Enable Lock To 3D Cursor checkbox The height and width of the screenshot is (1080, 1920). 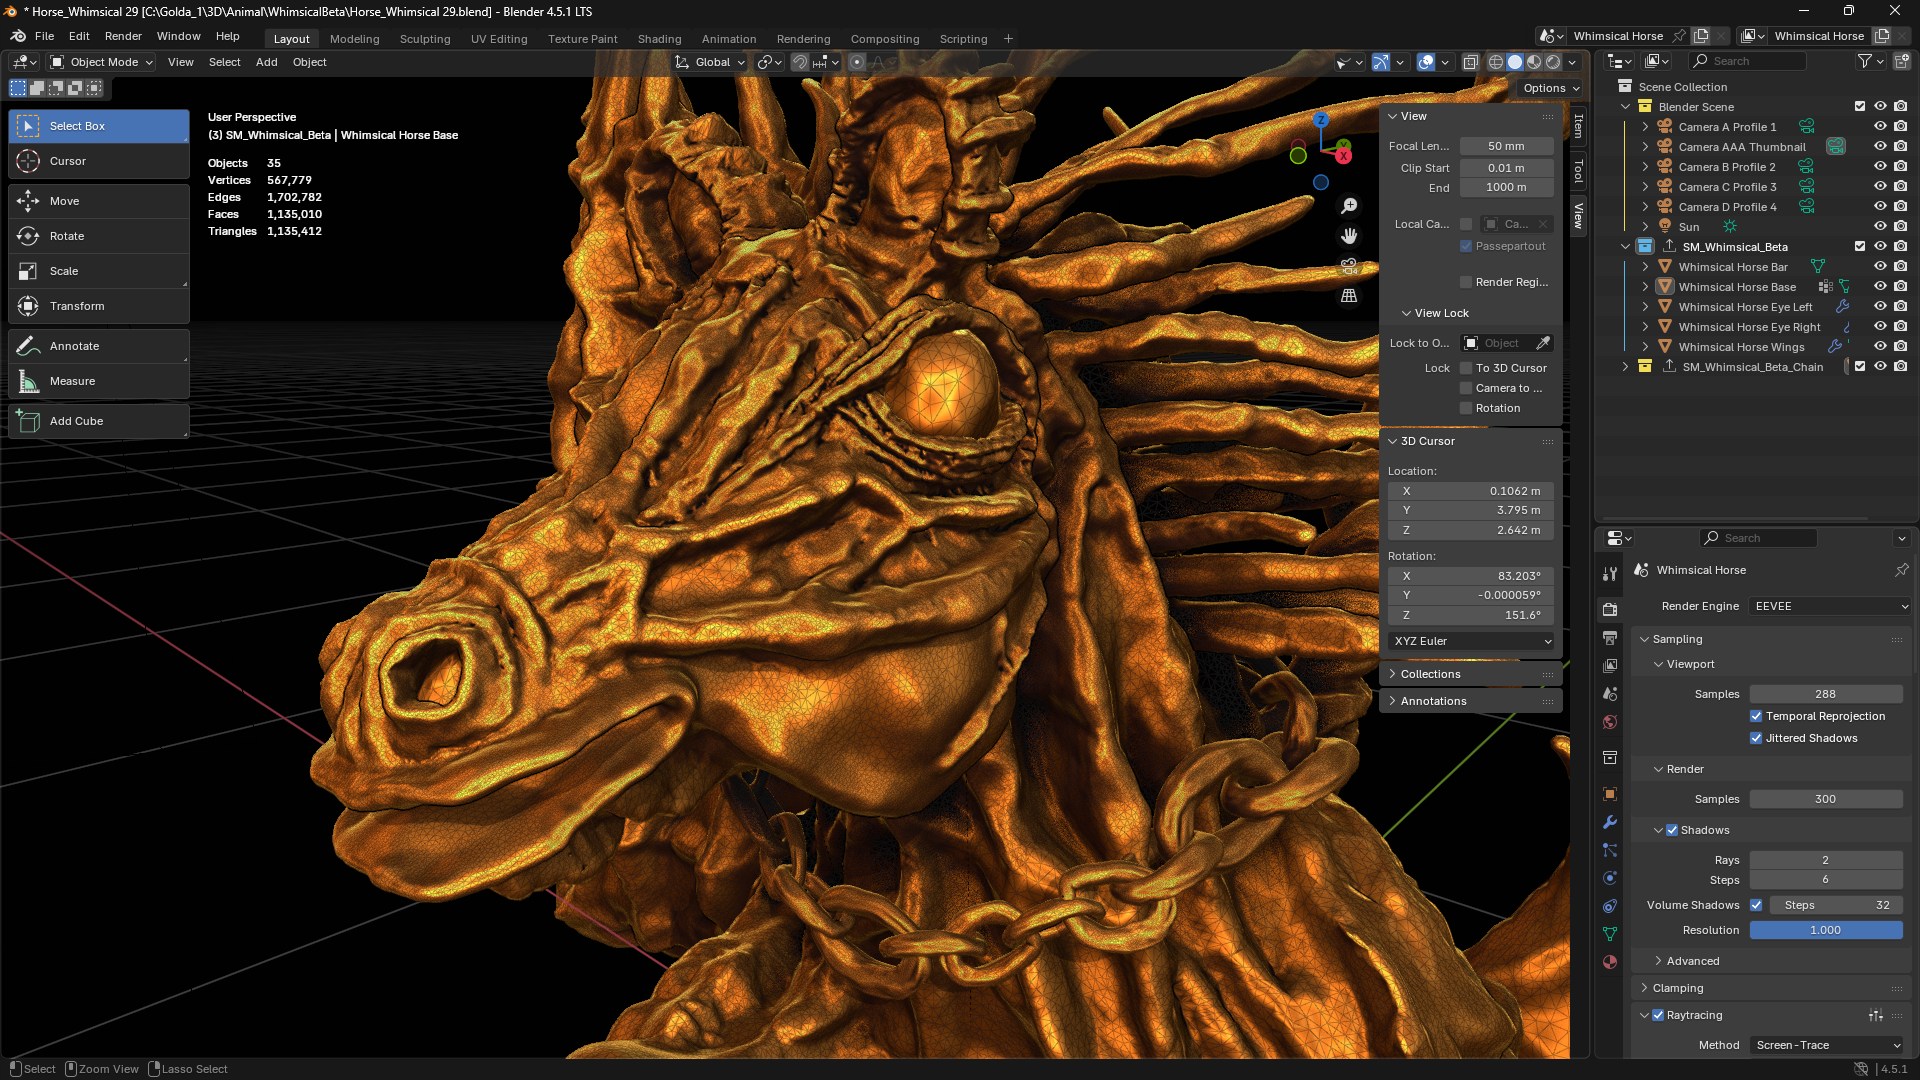click(x=1466, y=368)
